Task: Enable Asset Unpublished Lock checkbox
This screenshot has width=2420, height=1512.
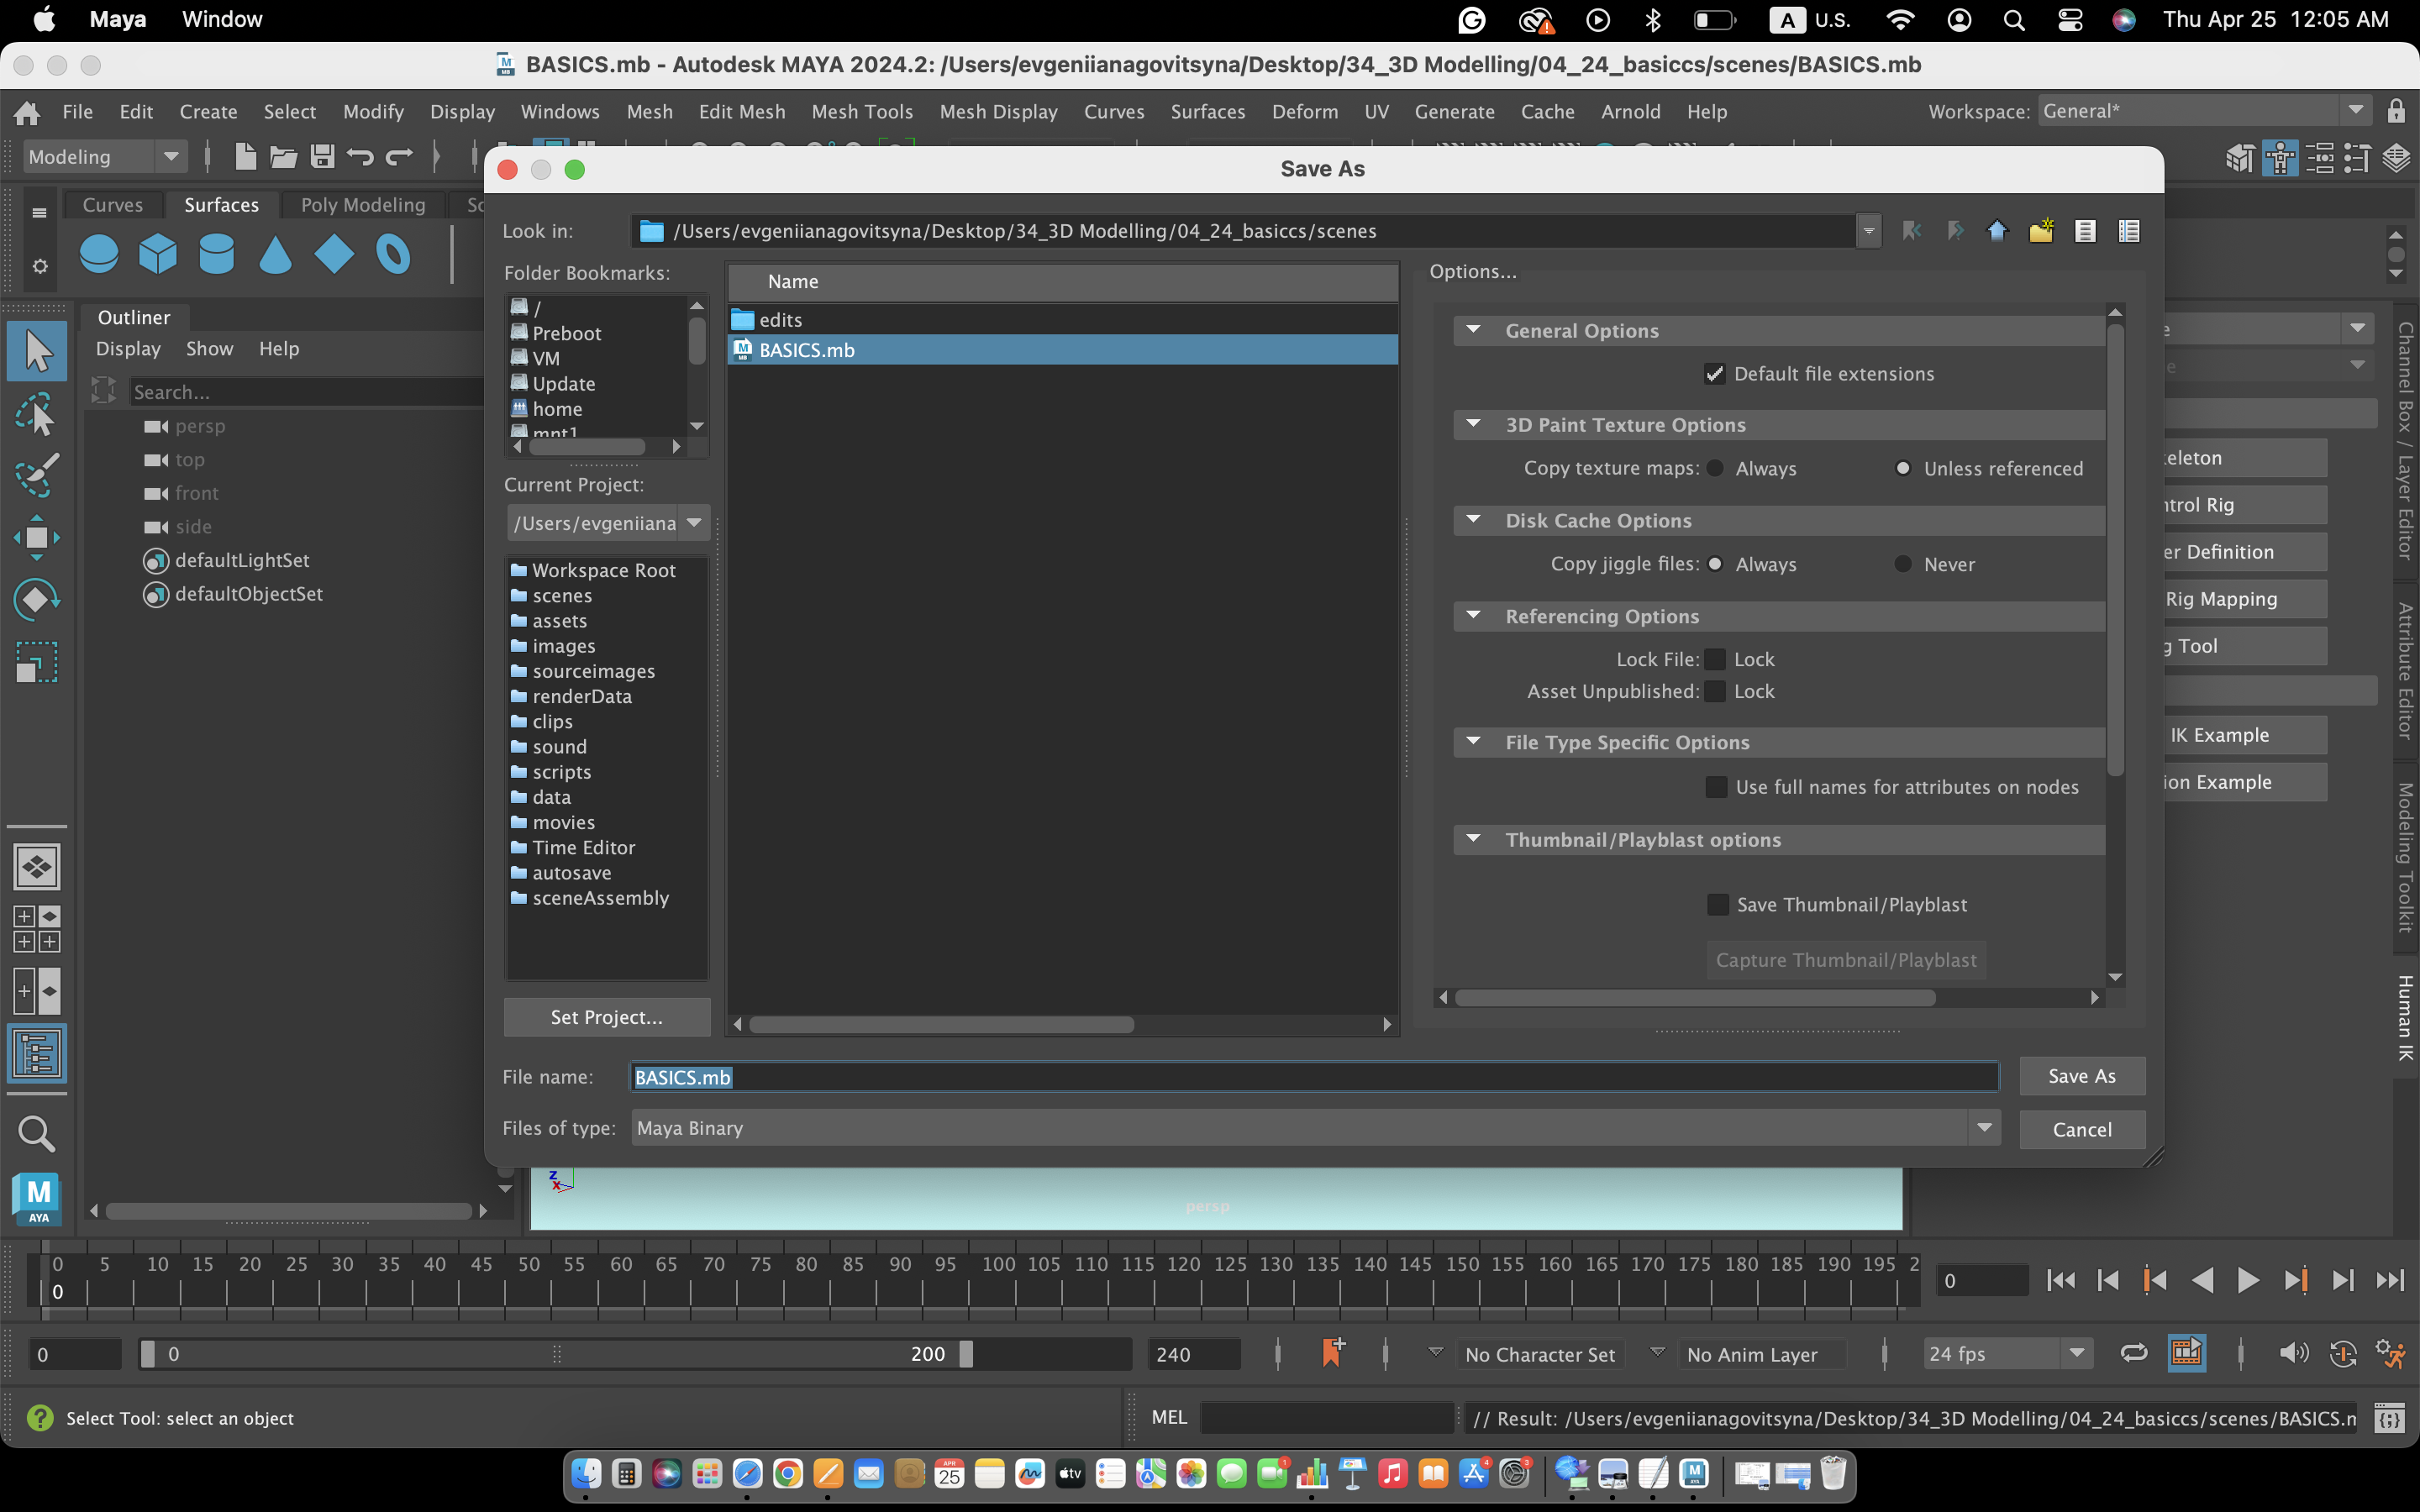Action: click(x=1715, y=691)
